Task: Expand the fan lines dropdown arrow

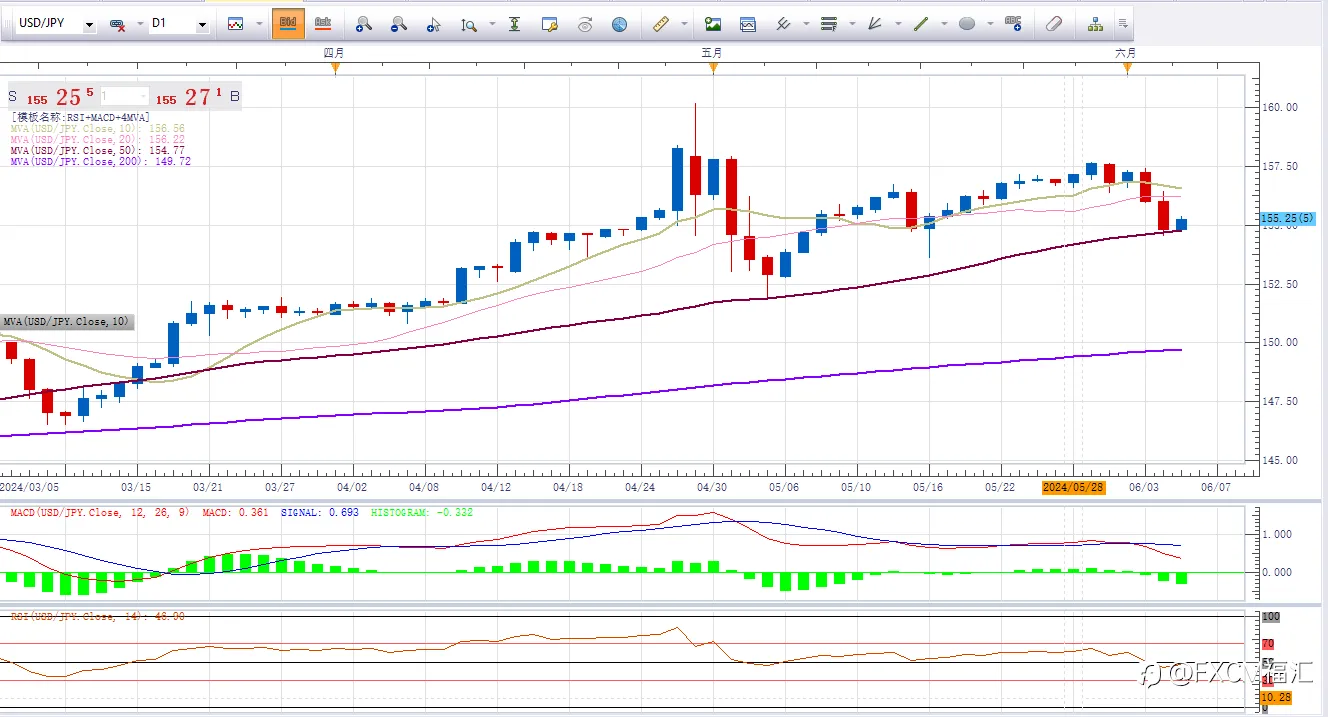Action: click(898, 24)
